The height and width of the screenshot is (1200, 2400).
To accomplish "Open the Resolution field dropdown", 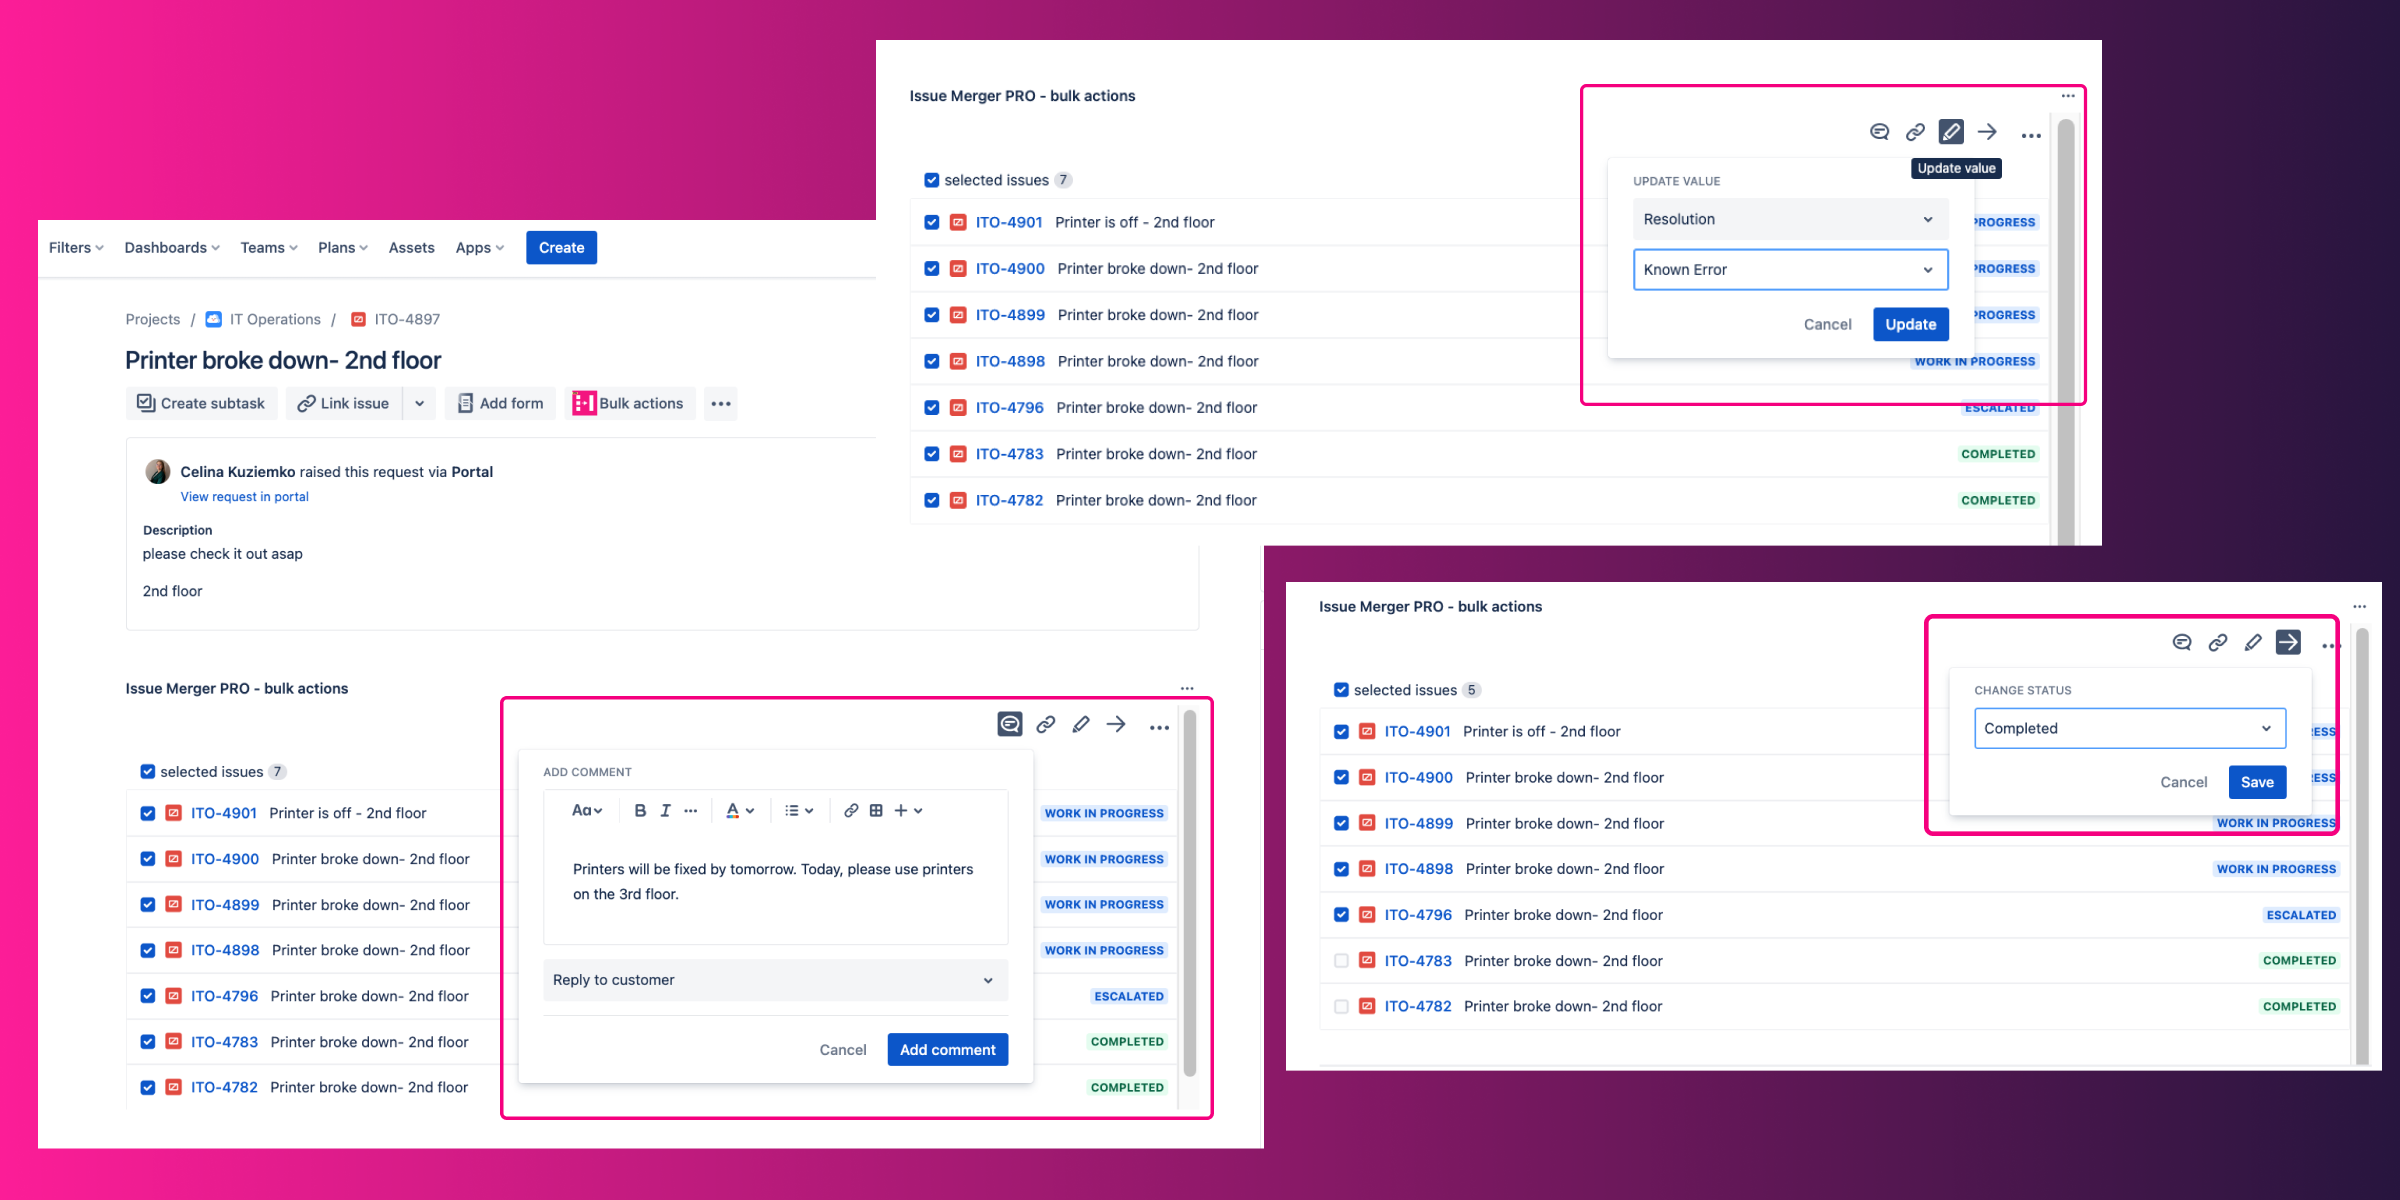I will [1790, 219].
